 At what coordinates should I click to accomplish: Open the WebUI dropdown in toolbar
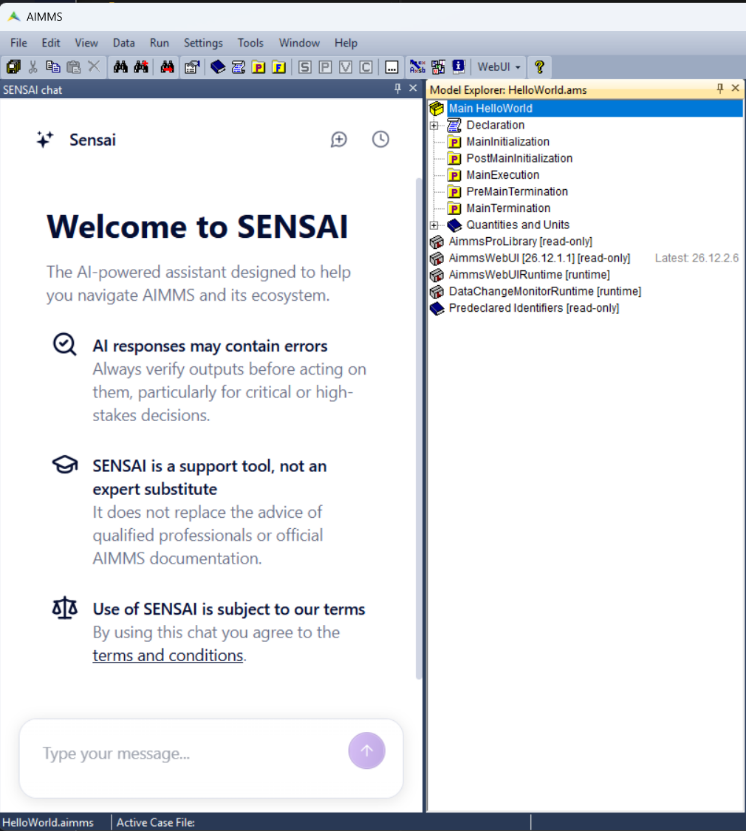(499, 67)
